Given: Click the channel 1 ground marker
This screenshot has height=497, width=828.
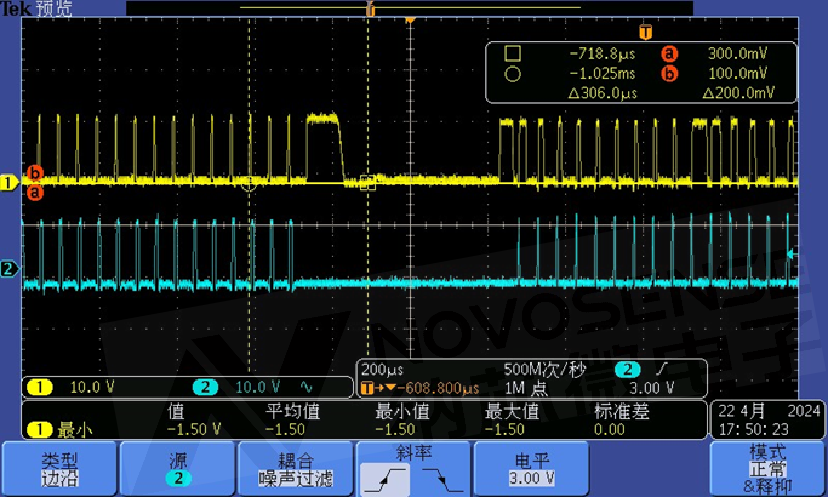Looking at the screenshot, I should 9,183.
